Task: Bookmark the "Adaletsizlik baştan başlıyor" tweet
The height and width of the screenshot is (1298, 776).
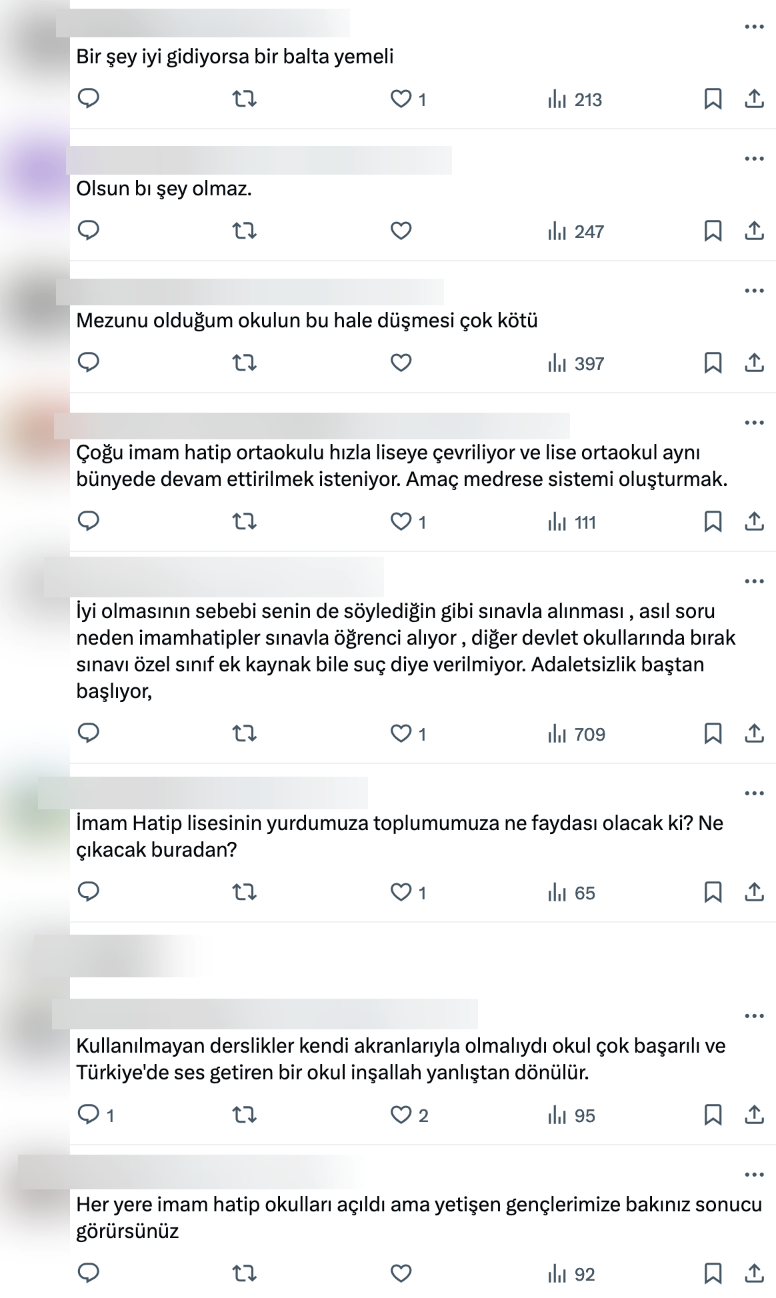Action: point(713,735)
